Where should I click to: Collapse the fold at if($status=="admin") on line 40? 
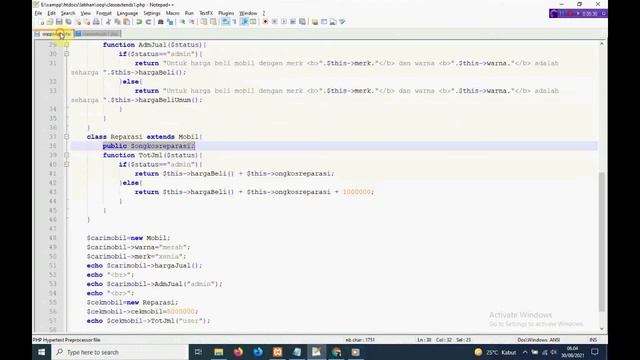[x=67, y=164]
